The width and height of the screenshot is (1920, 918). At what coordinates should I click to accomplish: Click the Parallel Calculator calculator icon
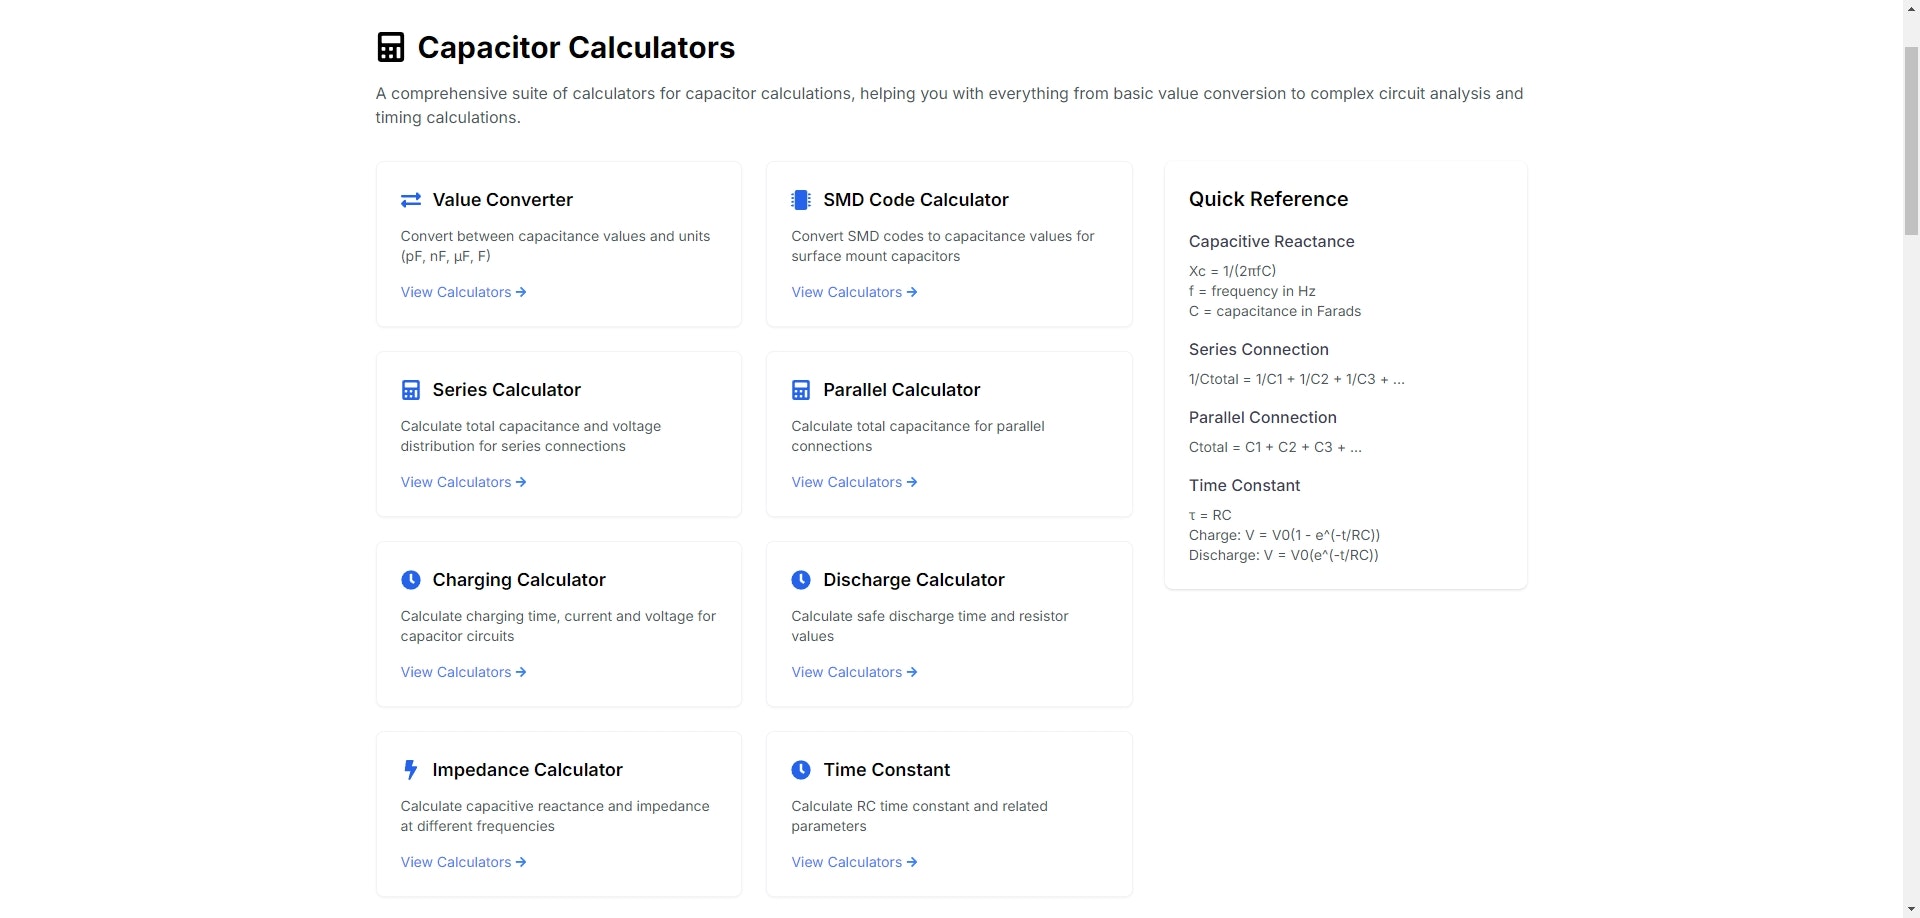(801, 390)
